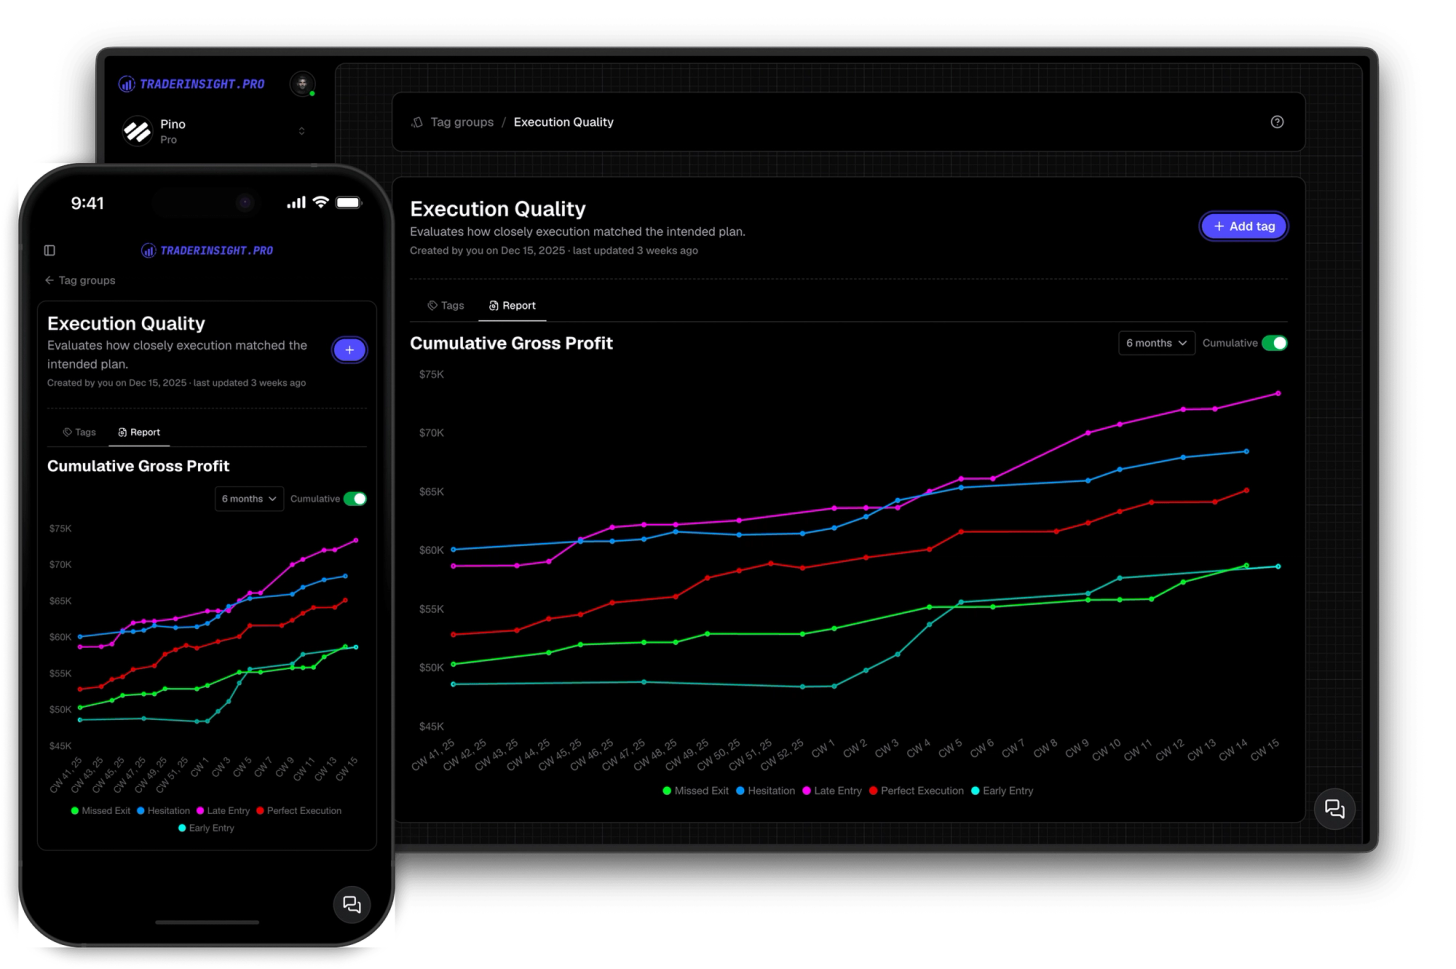Toggle Late Entry legend on phone chart
The width and height of the screenshot is (1456, 969).
pyautogui.click(x=223, y=811)
